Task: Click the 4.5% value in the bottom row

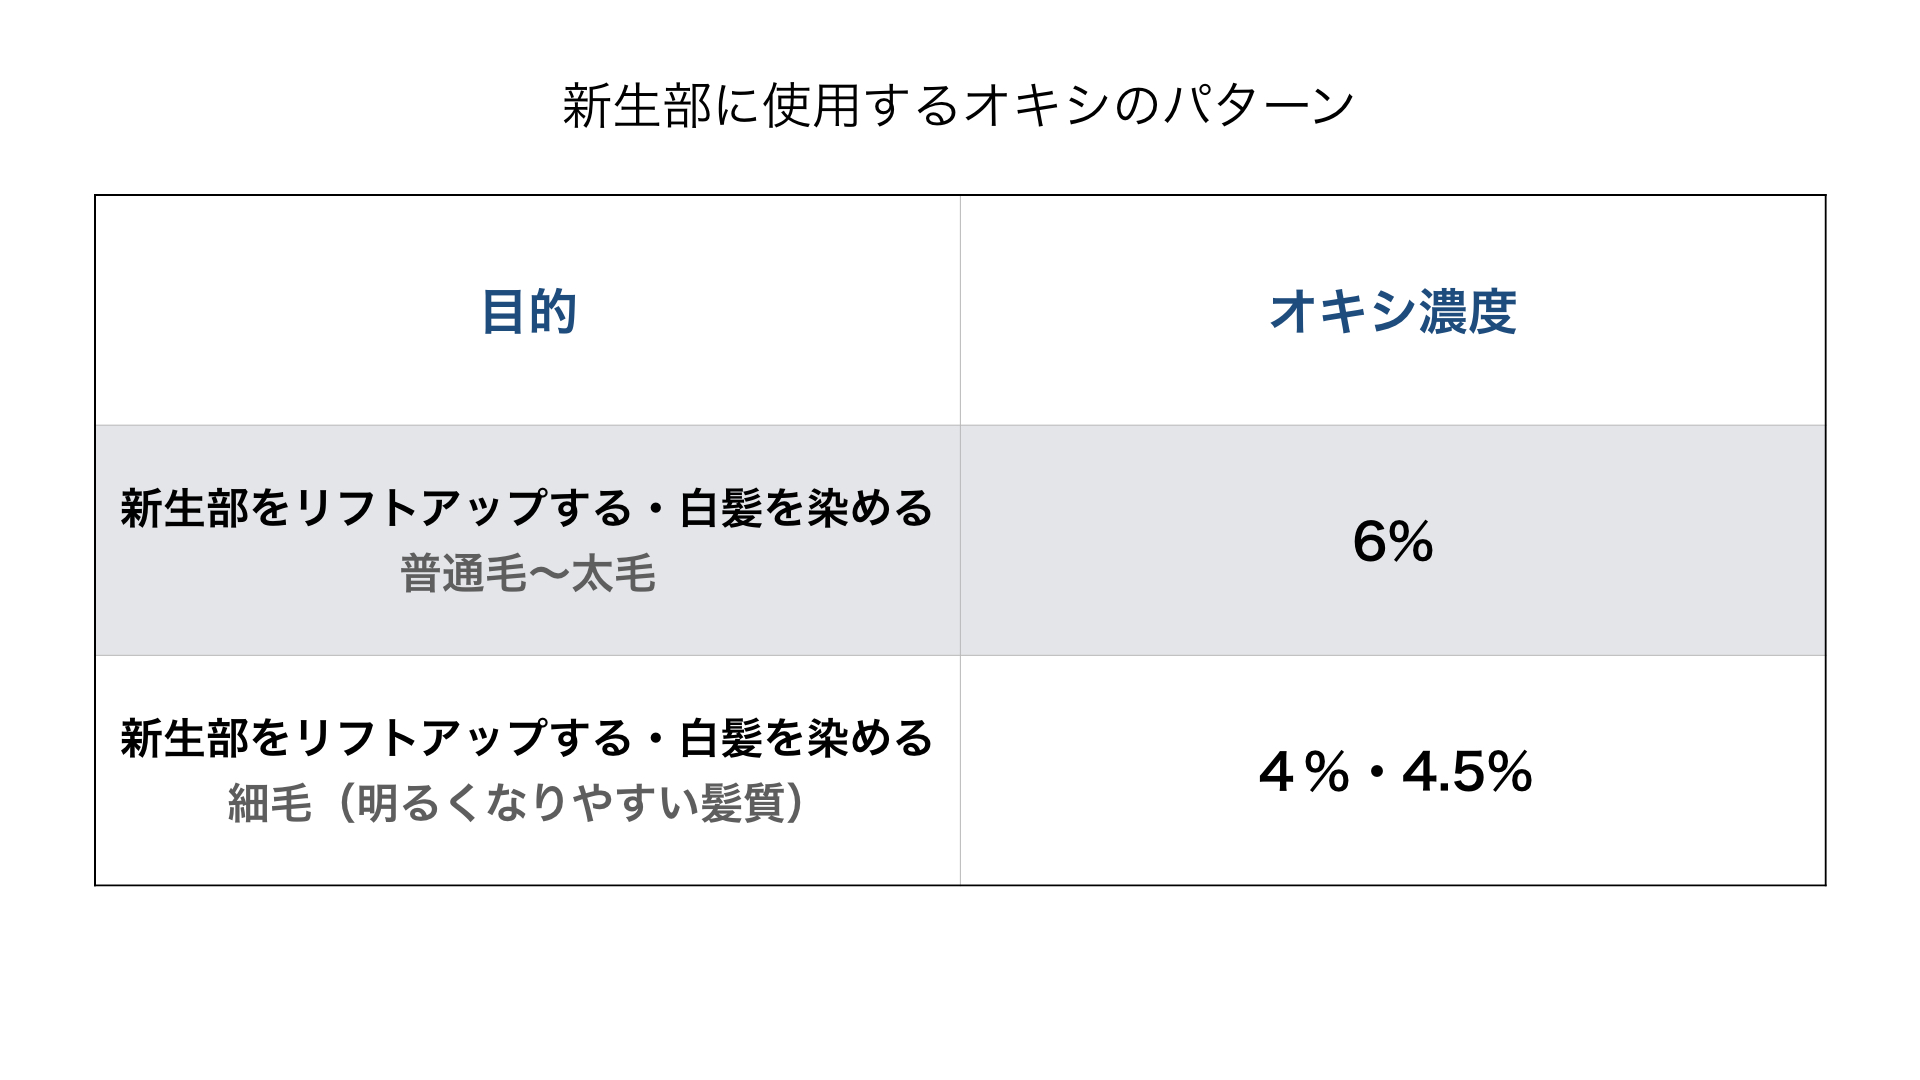Action: (x=1467, y=772)
